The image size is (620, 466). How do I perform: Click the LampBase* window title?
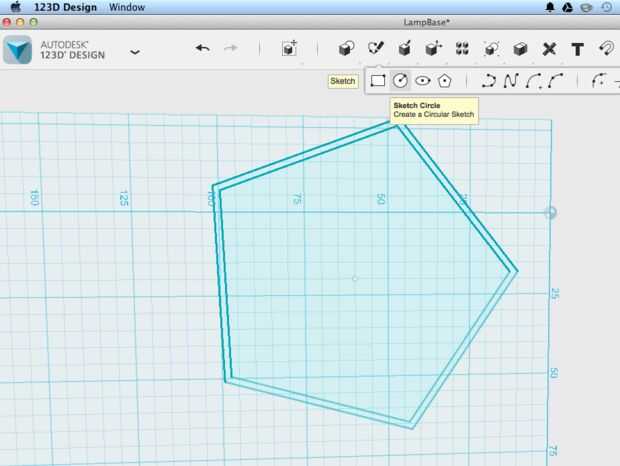427,22
